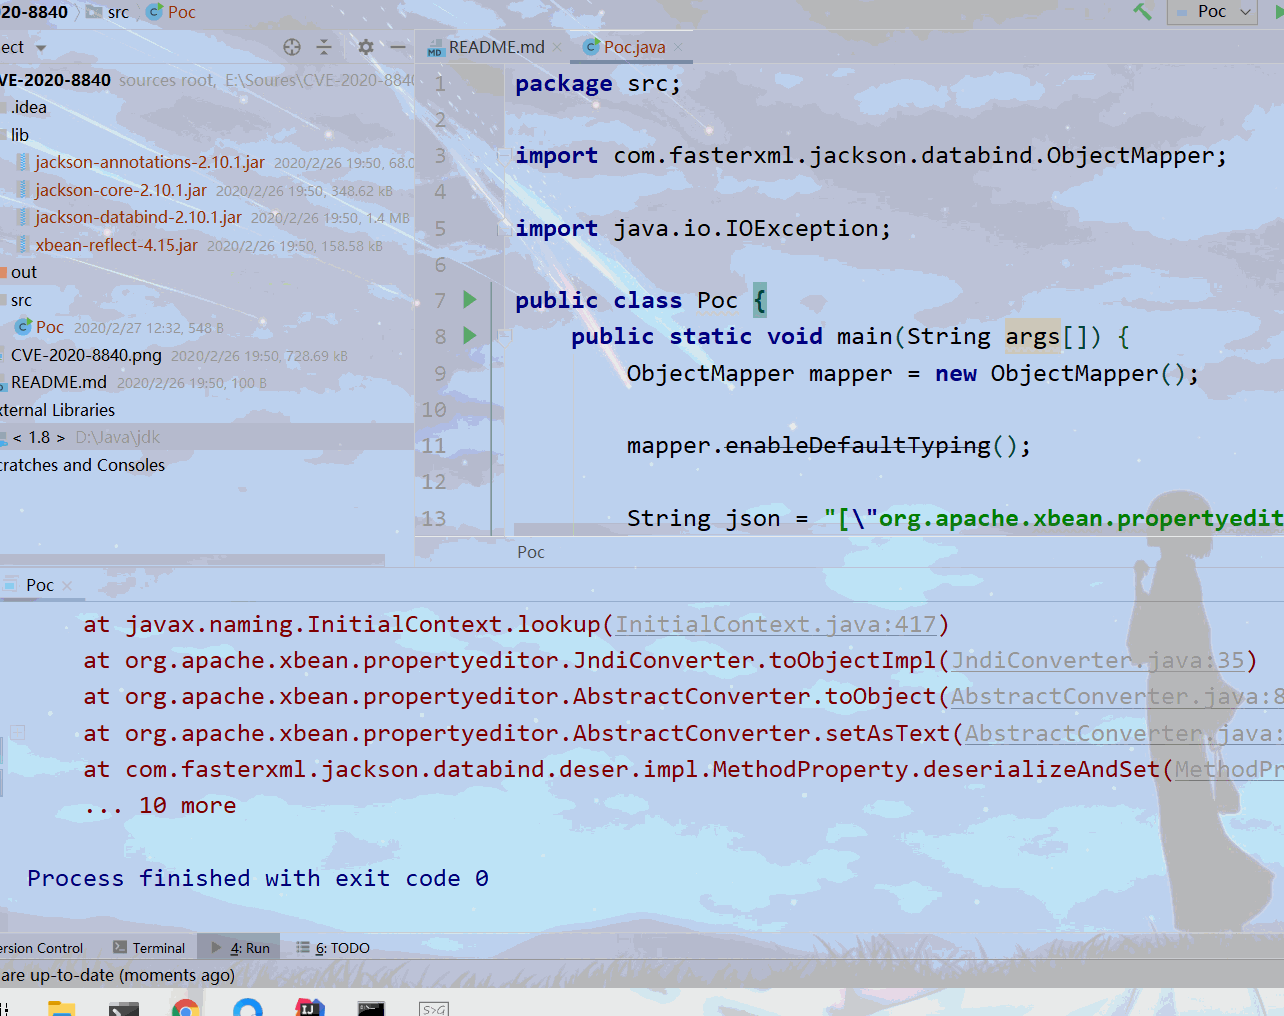The width and height of the screenshot is (1284, 1016).
Task: Click the locate/scroll-from-source crosshair icon
Action: tap(292, 47)
